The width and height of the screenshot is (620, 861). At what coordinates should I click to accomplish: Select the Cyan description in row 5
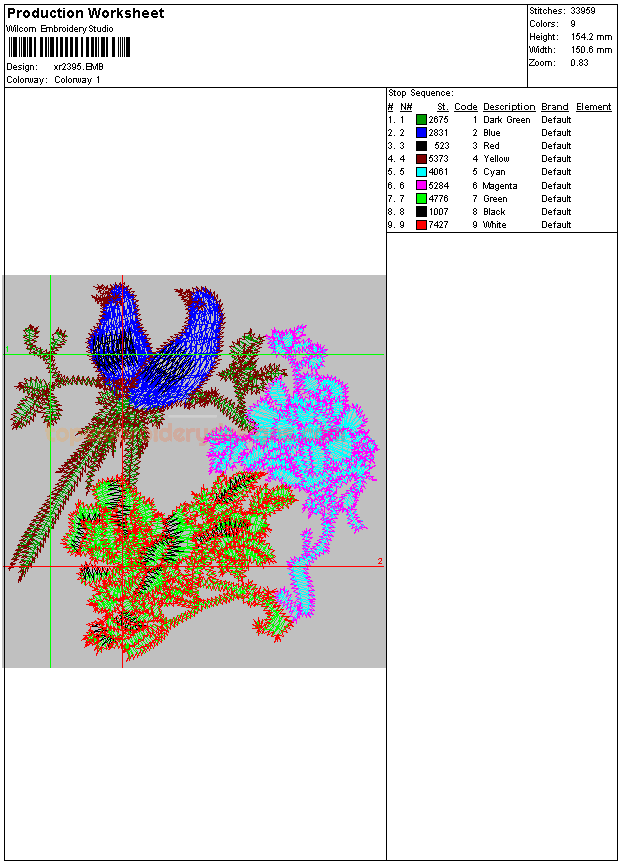(494, 172)
